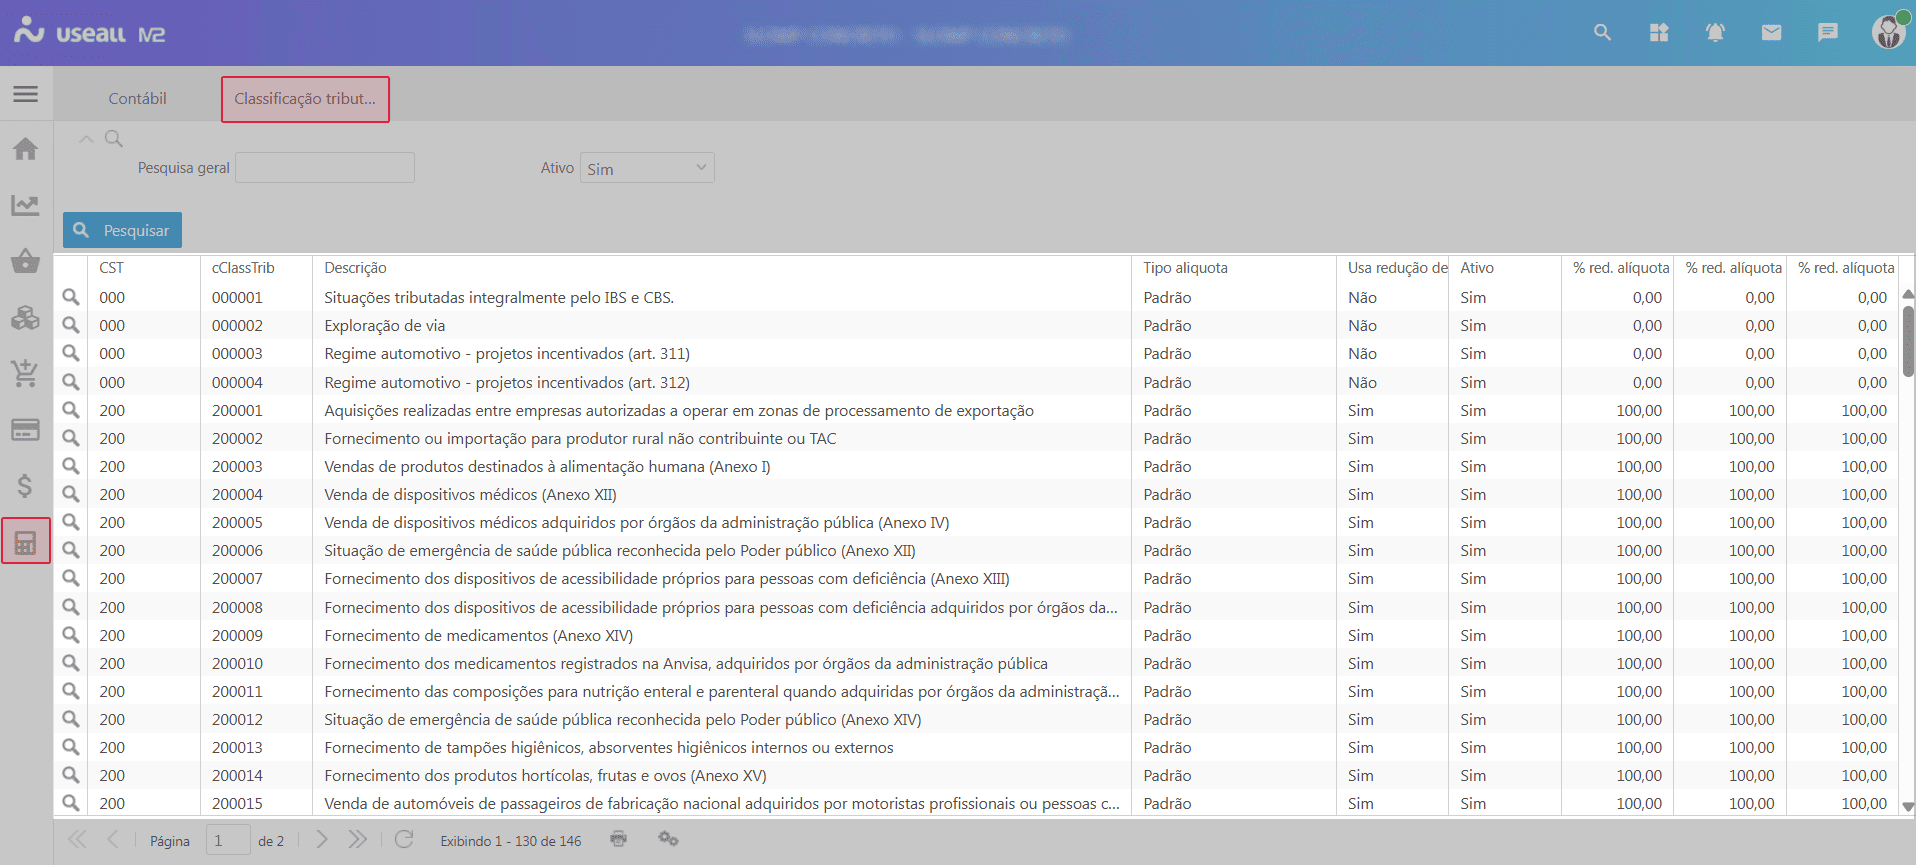Jump to last page of results

coord(357,839)
